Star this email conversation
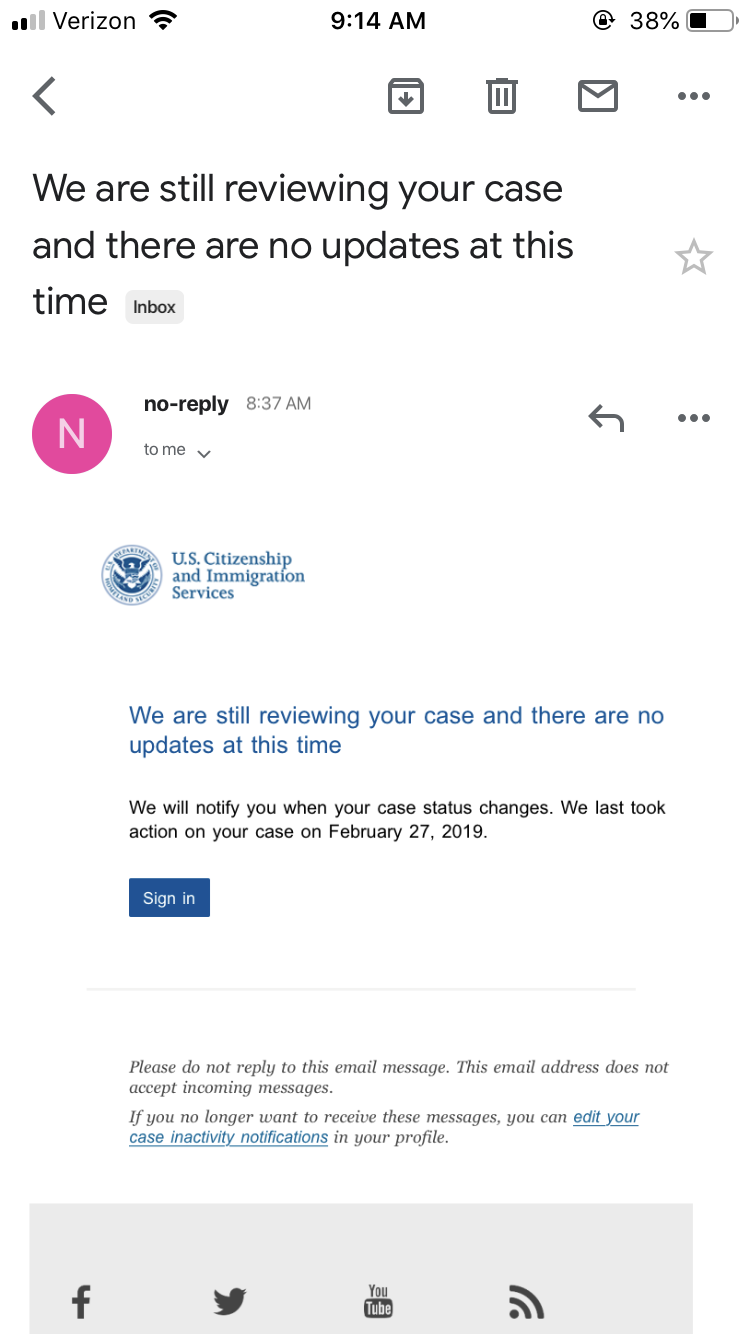750x1334 pixels. click(693, 258)
